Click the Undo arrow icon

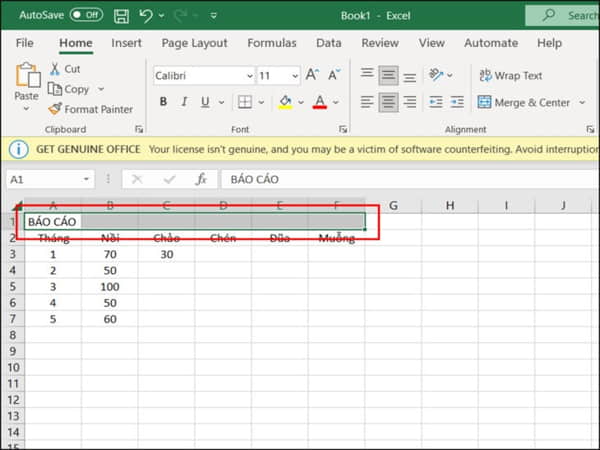point(146,15)
